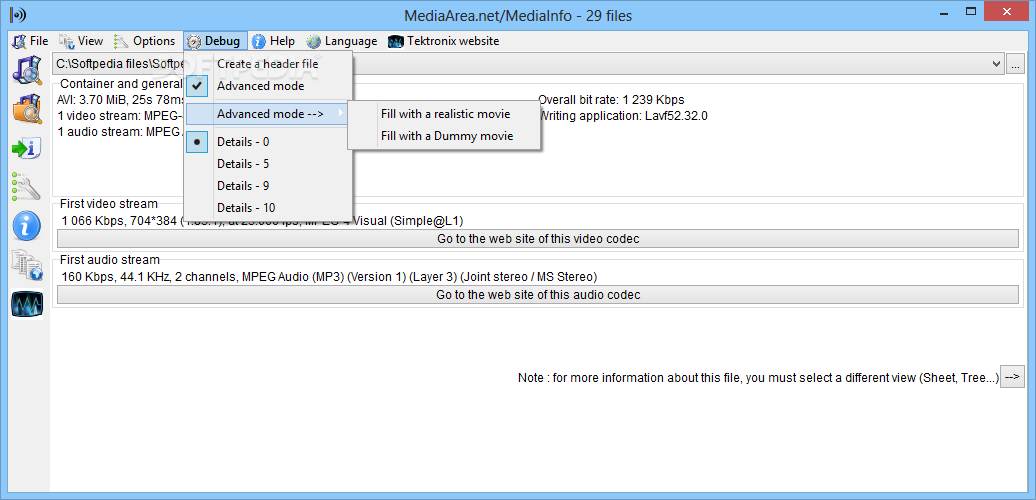
Task: Click the open folder sidebar icon
Action: (27, 109)
